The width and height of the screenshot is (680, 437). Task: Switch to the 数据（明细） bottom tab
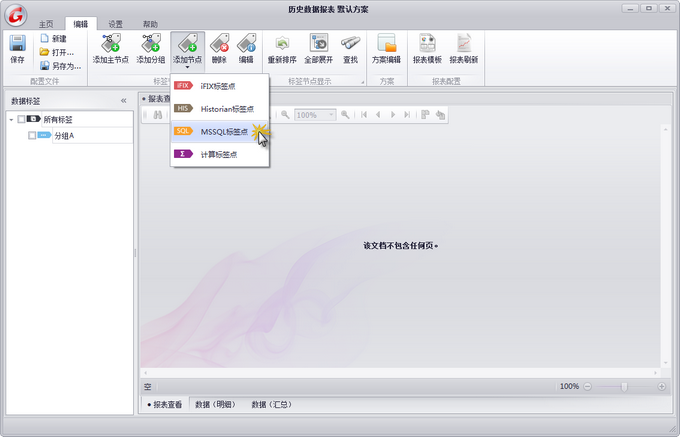[216, 404]
